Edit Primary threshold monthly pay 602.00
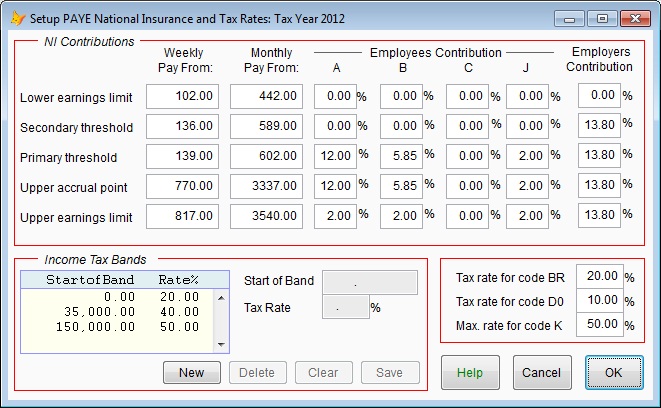661x408 pixels. (x=266, y=156)
